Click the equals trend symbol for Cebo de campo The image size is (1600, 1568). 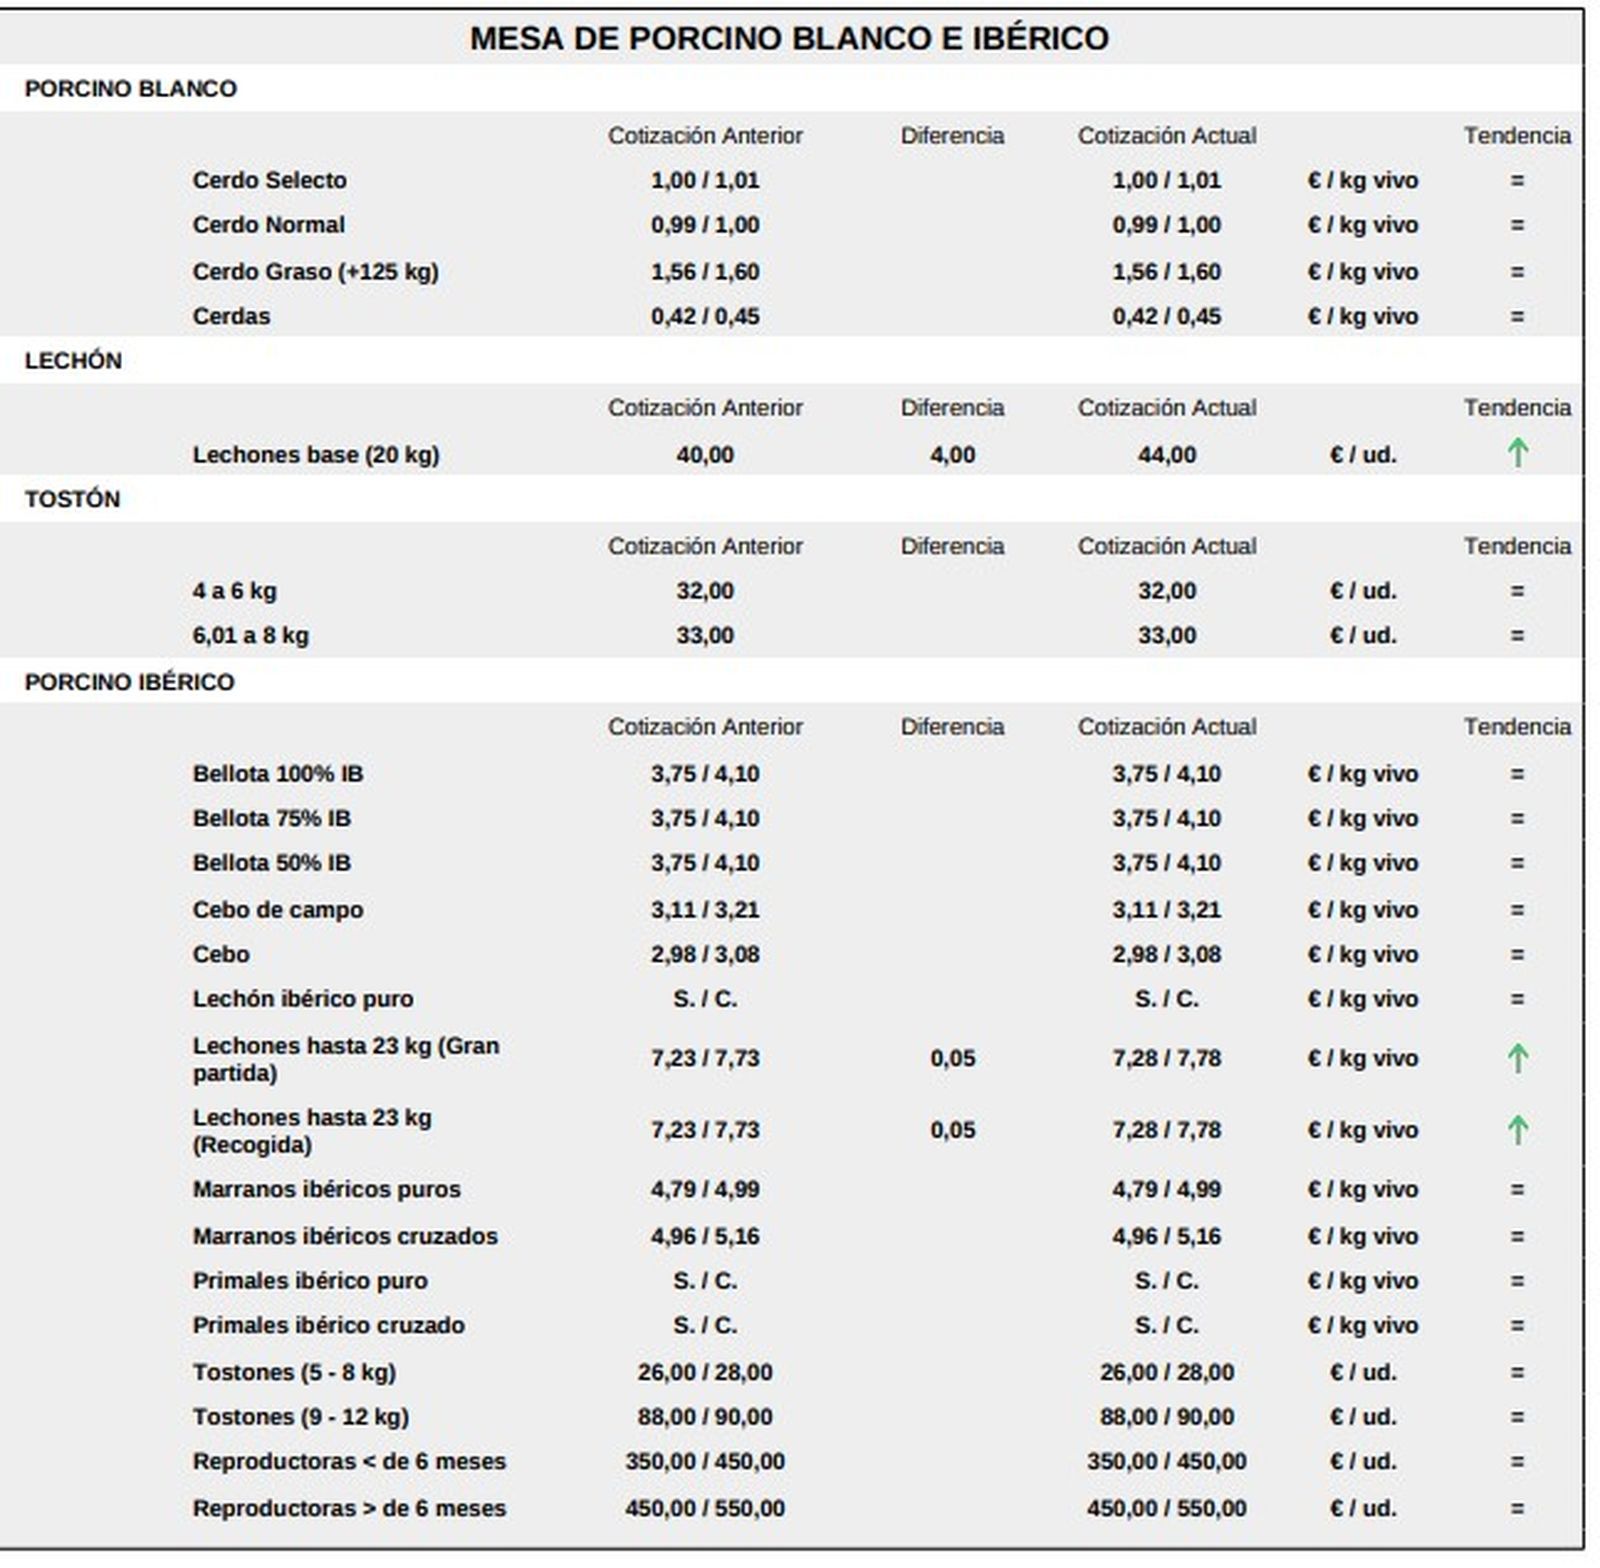click(x=1517, y=910)
